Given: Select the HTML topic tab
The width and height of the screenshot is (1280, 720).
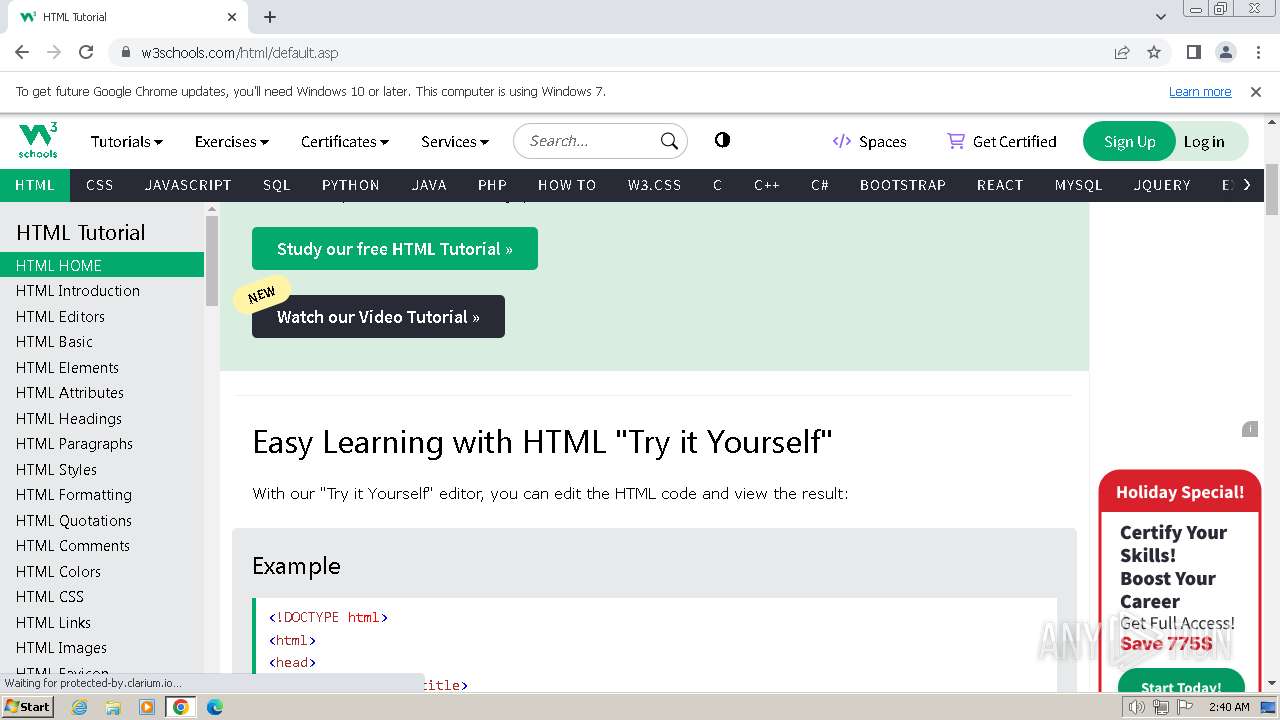Looking at the screenshot, I should (35, 185).
